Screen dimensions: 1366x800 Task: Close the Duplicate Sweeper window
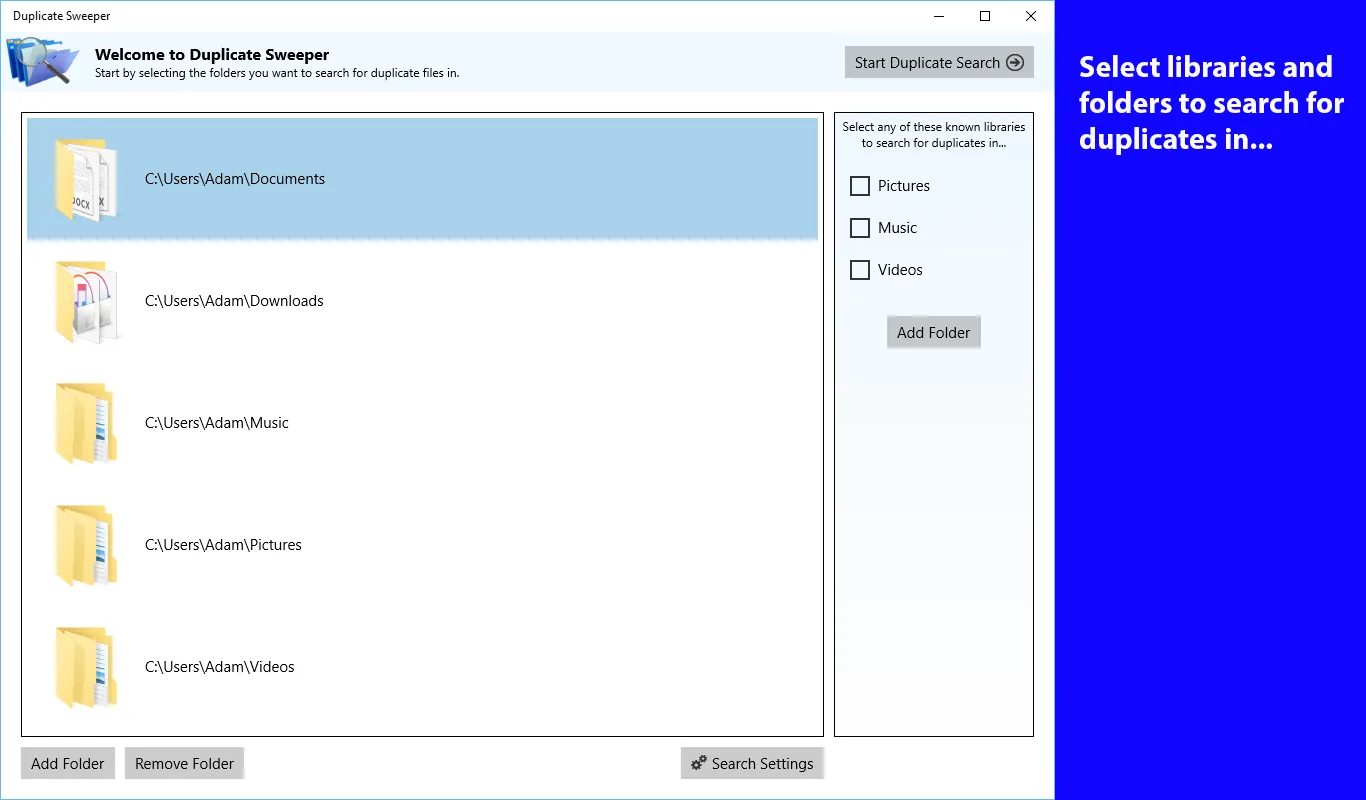click(1031, 16)
